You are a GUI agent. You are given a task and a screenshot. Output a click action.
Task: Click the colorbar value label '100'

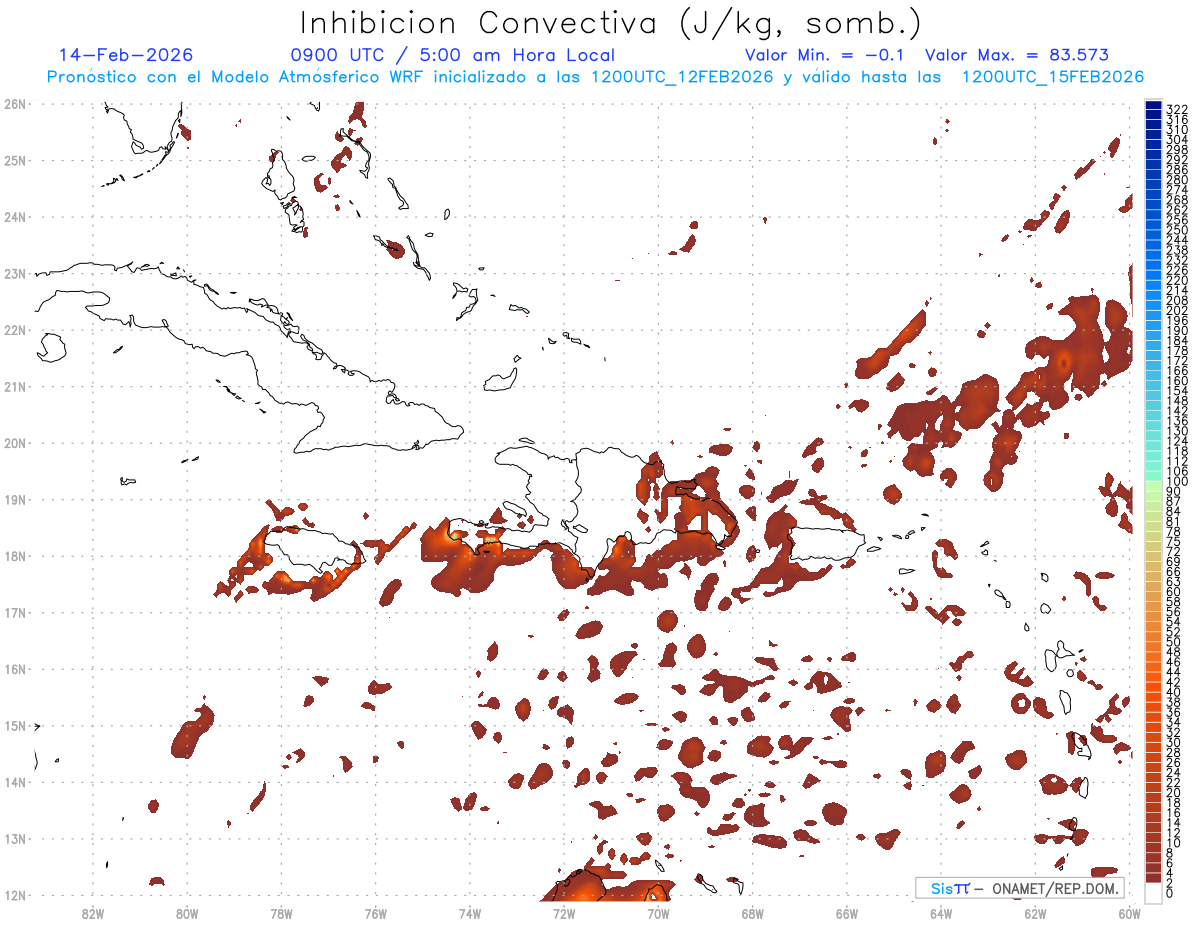click(1176, 481)
